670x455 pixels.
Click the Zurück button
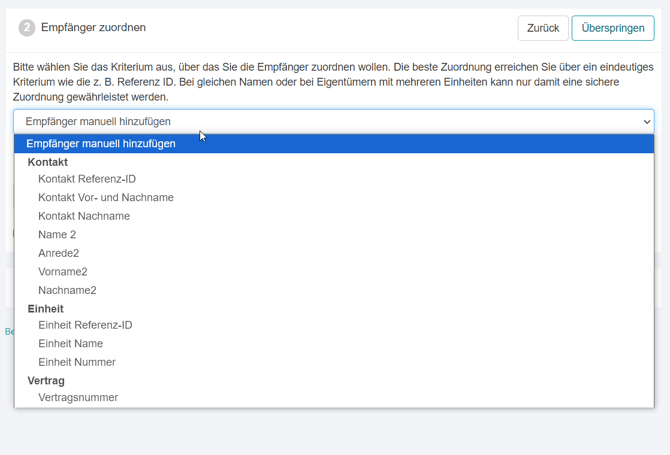(x=543, y=28)
